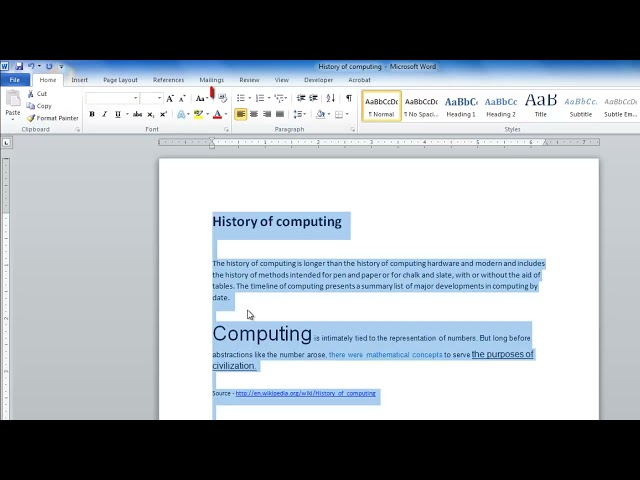
Task: Open line and paragraph spacing menu
Action: 298,115
